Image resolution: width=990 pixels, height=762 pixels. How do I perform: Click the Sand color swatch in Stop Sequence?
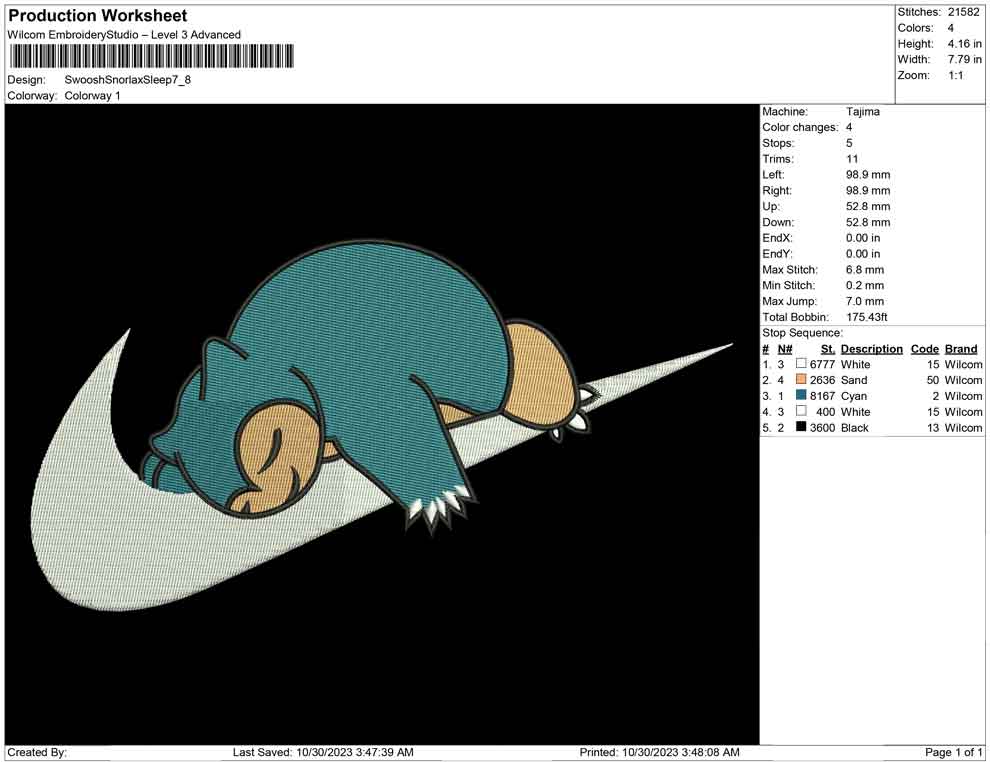tap(801, 380)
